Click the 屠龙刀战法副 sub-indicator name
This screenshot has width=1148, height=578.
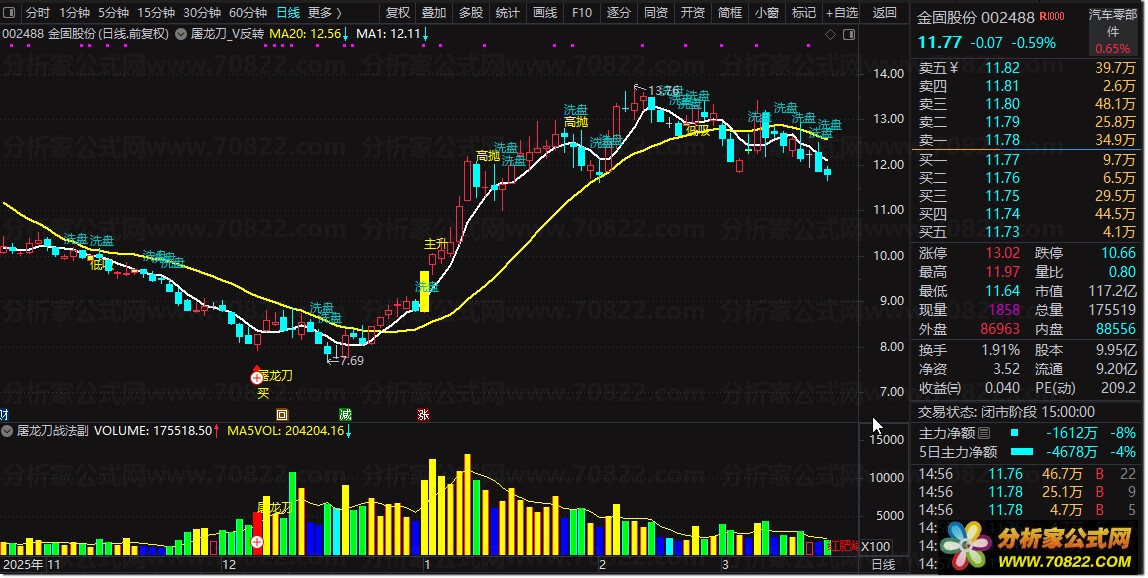[x=53, y=431]
